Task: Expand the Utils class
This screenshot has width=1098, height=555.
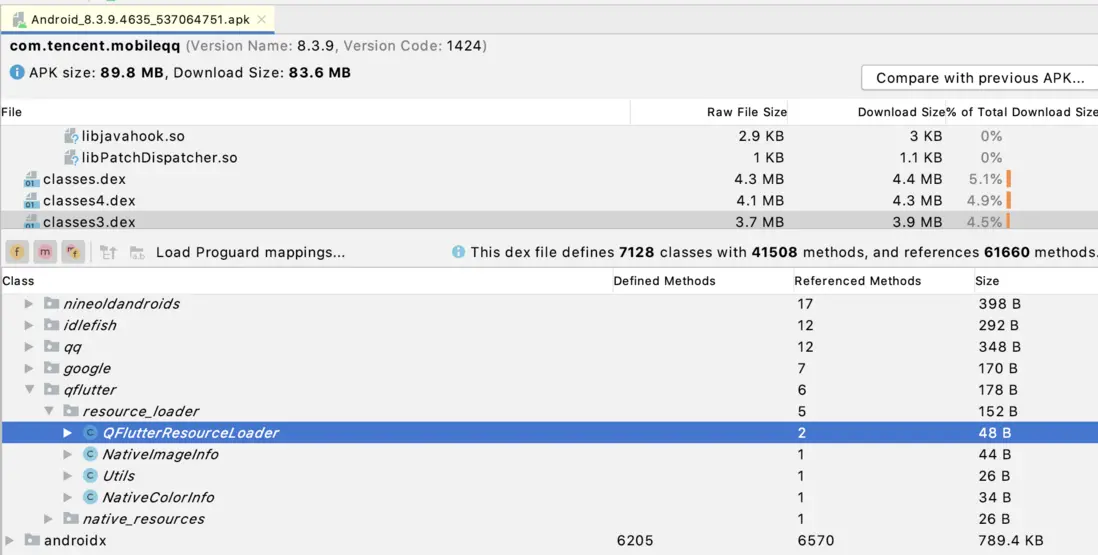Action: [67, 476]
